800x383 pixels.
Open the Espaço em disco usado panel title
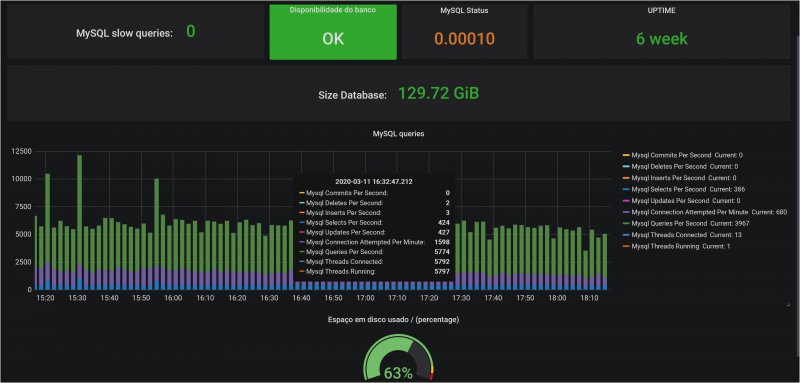393,320
